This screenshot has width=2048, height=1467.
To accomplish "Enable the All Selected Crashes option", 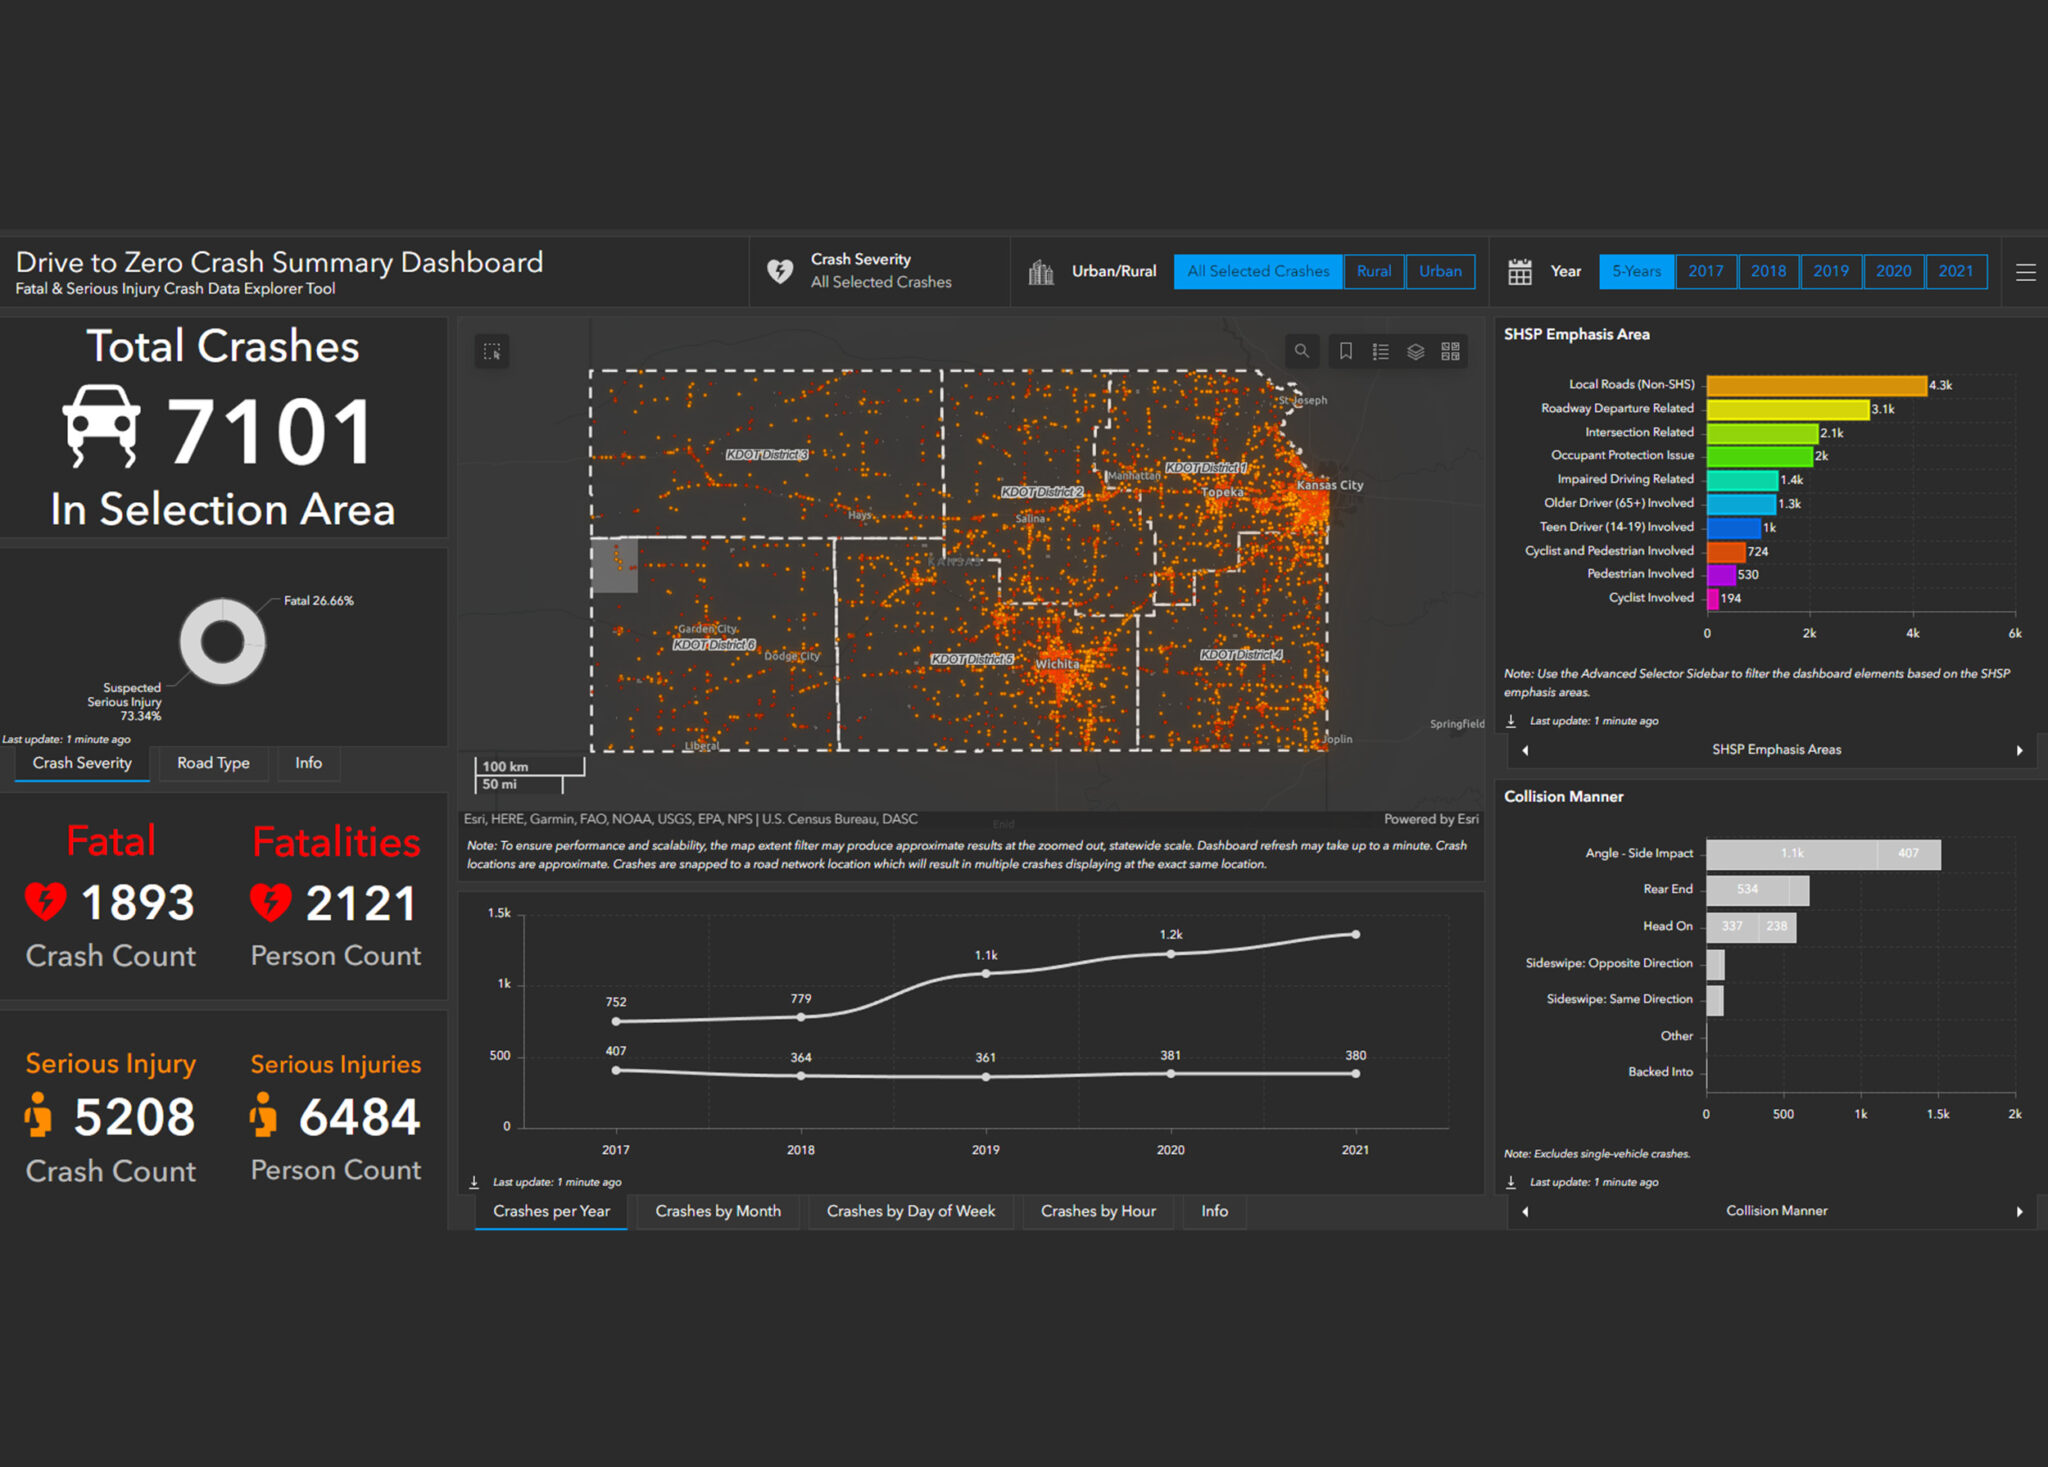I will coord(1258,271).
